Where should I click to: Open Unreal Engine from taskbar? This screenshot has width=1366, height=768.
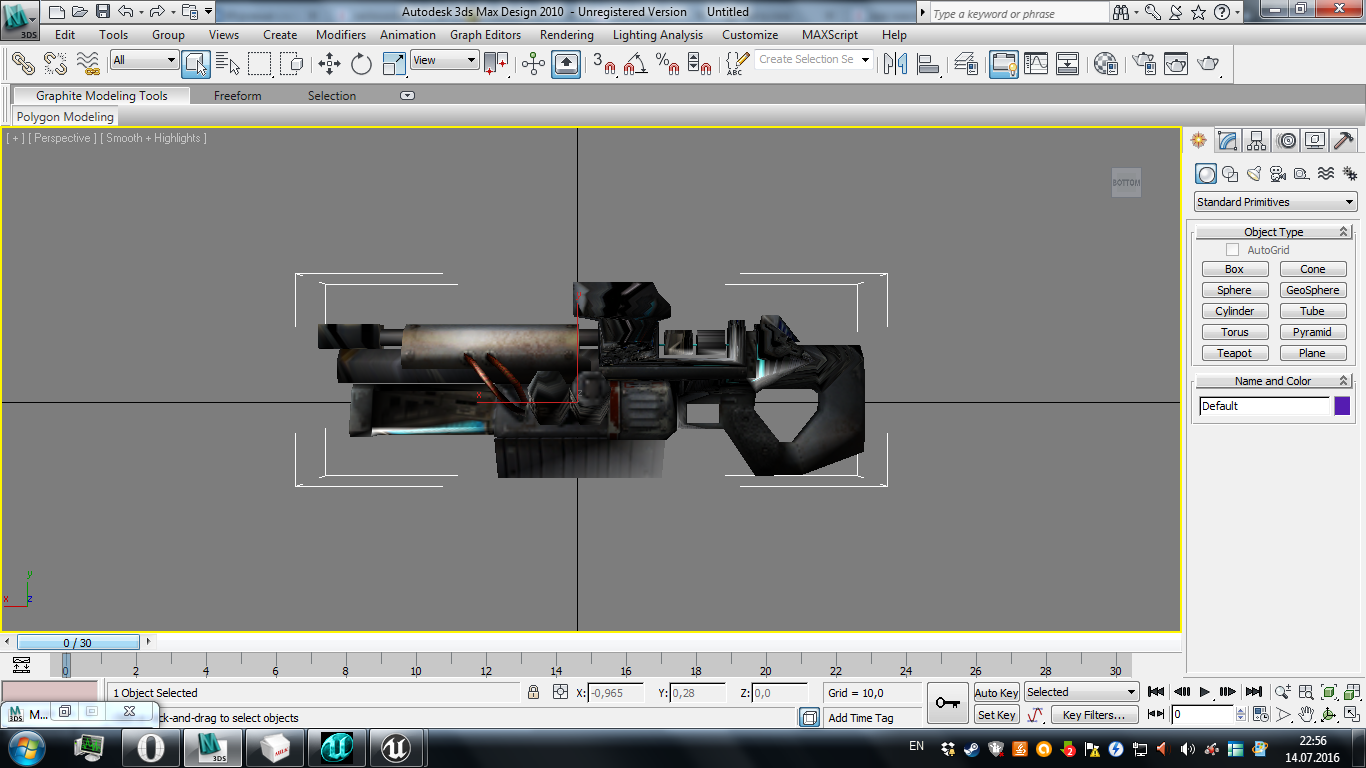[398, 747]
